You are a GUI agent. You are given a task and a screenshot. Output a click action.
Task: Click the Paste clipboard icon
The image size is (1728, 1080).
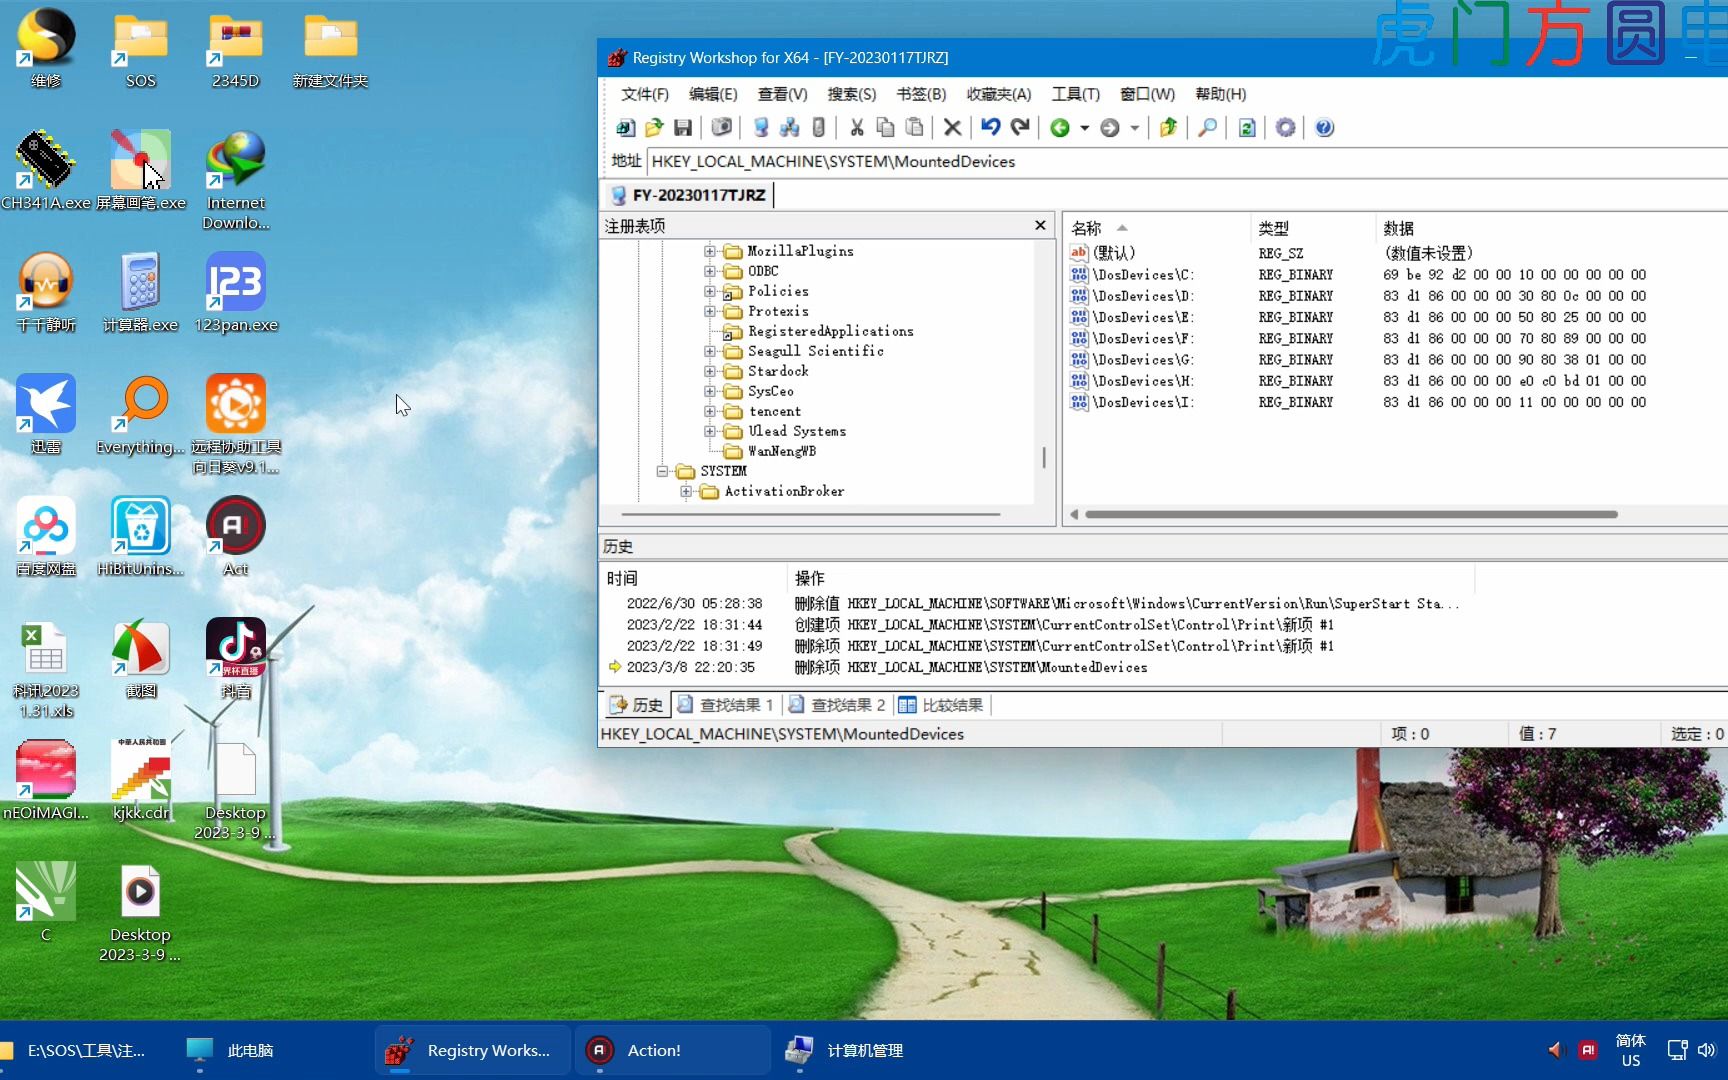coord(914,128)
